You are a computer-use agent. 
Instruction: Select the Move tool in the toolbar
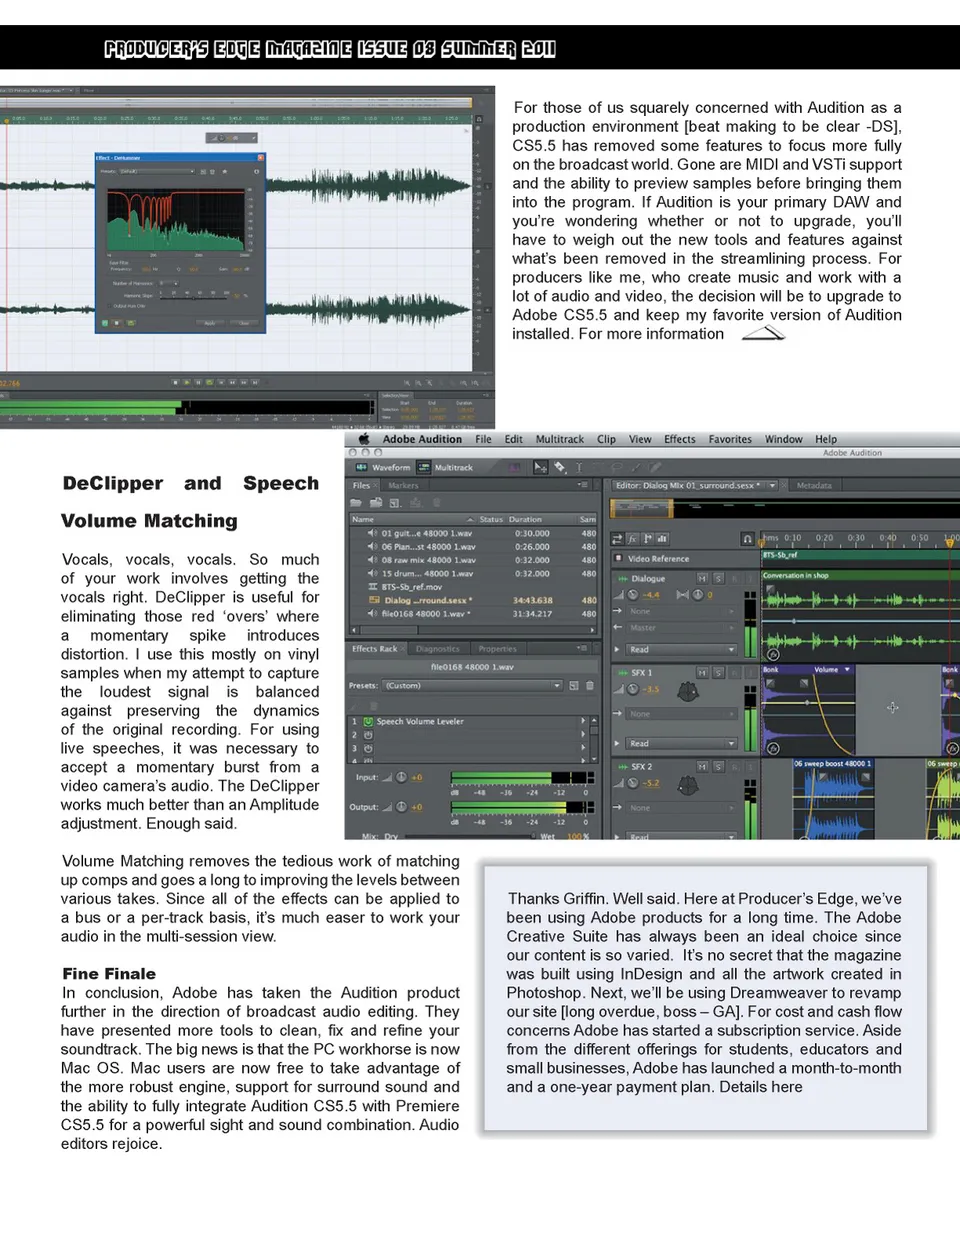[541, 467]
